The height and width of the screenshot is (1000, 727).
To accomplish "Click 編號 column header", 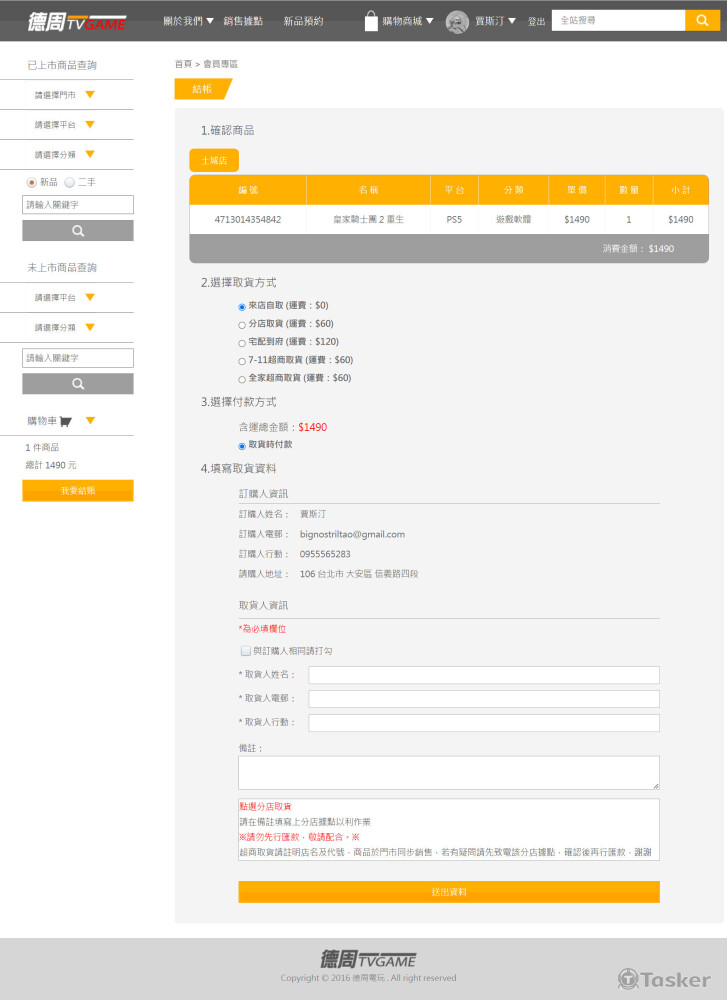I will pyautogui.click(x=248, y=190).
